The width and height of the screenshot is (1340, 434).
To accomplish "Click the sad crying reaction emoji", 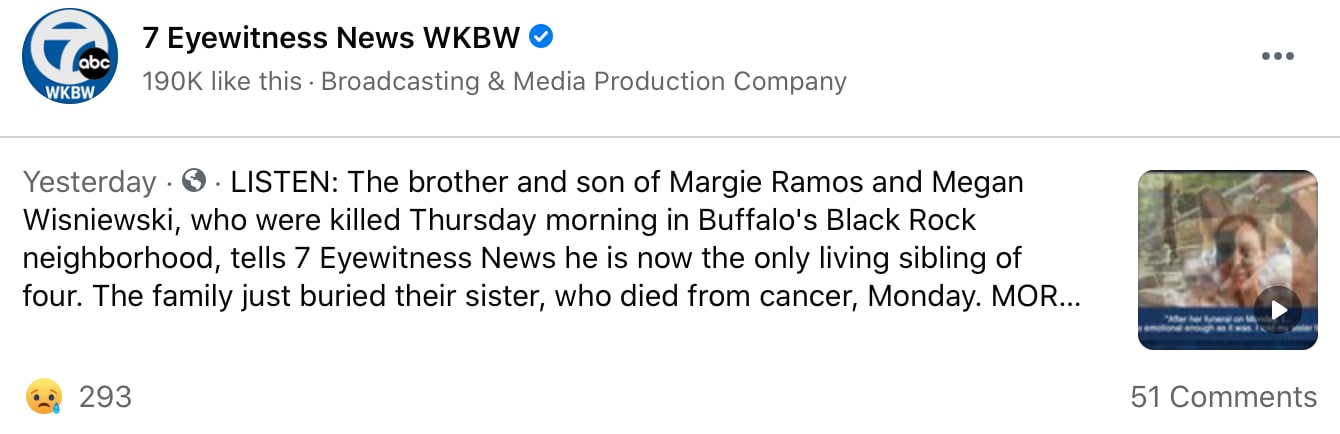I will [44, 397].
